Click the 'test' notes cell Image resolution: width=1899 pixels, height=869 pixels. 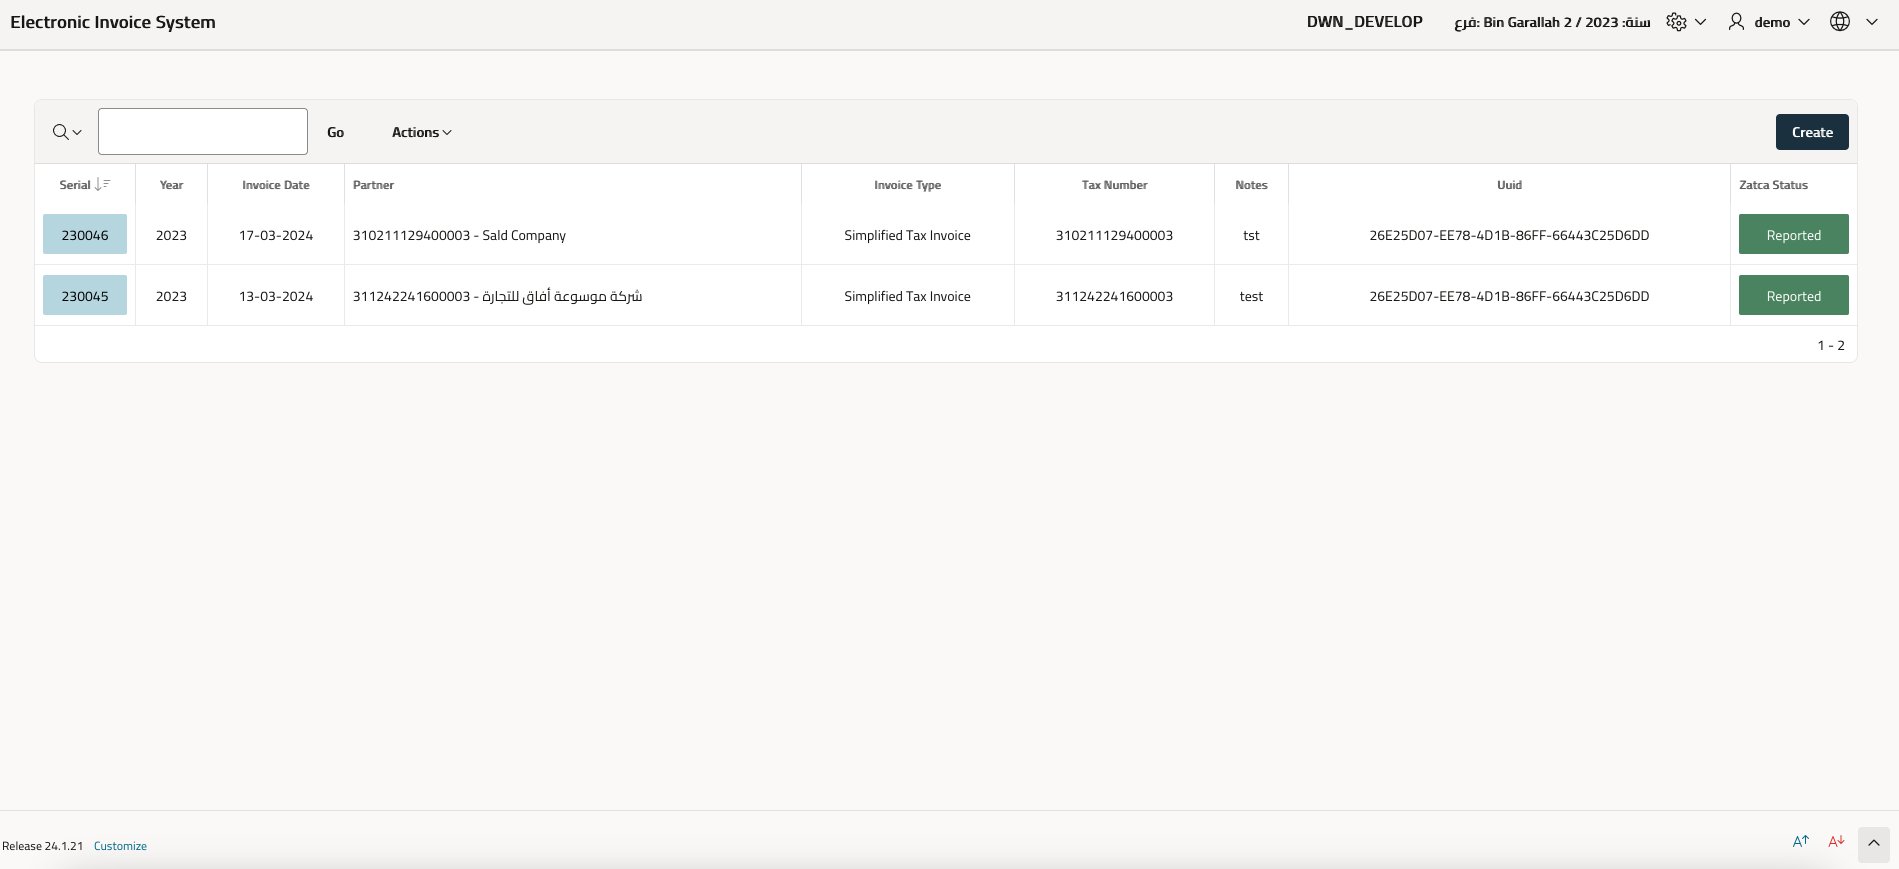(x=1251, y=296)
